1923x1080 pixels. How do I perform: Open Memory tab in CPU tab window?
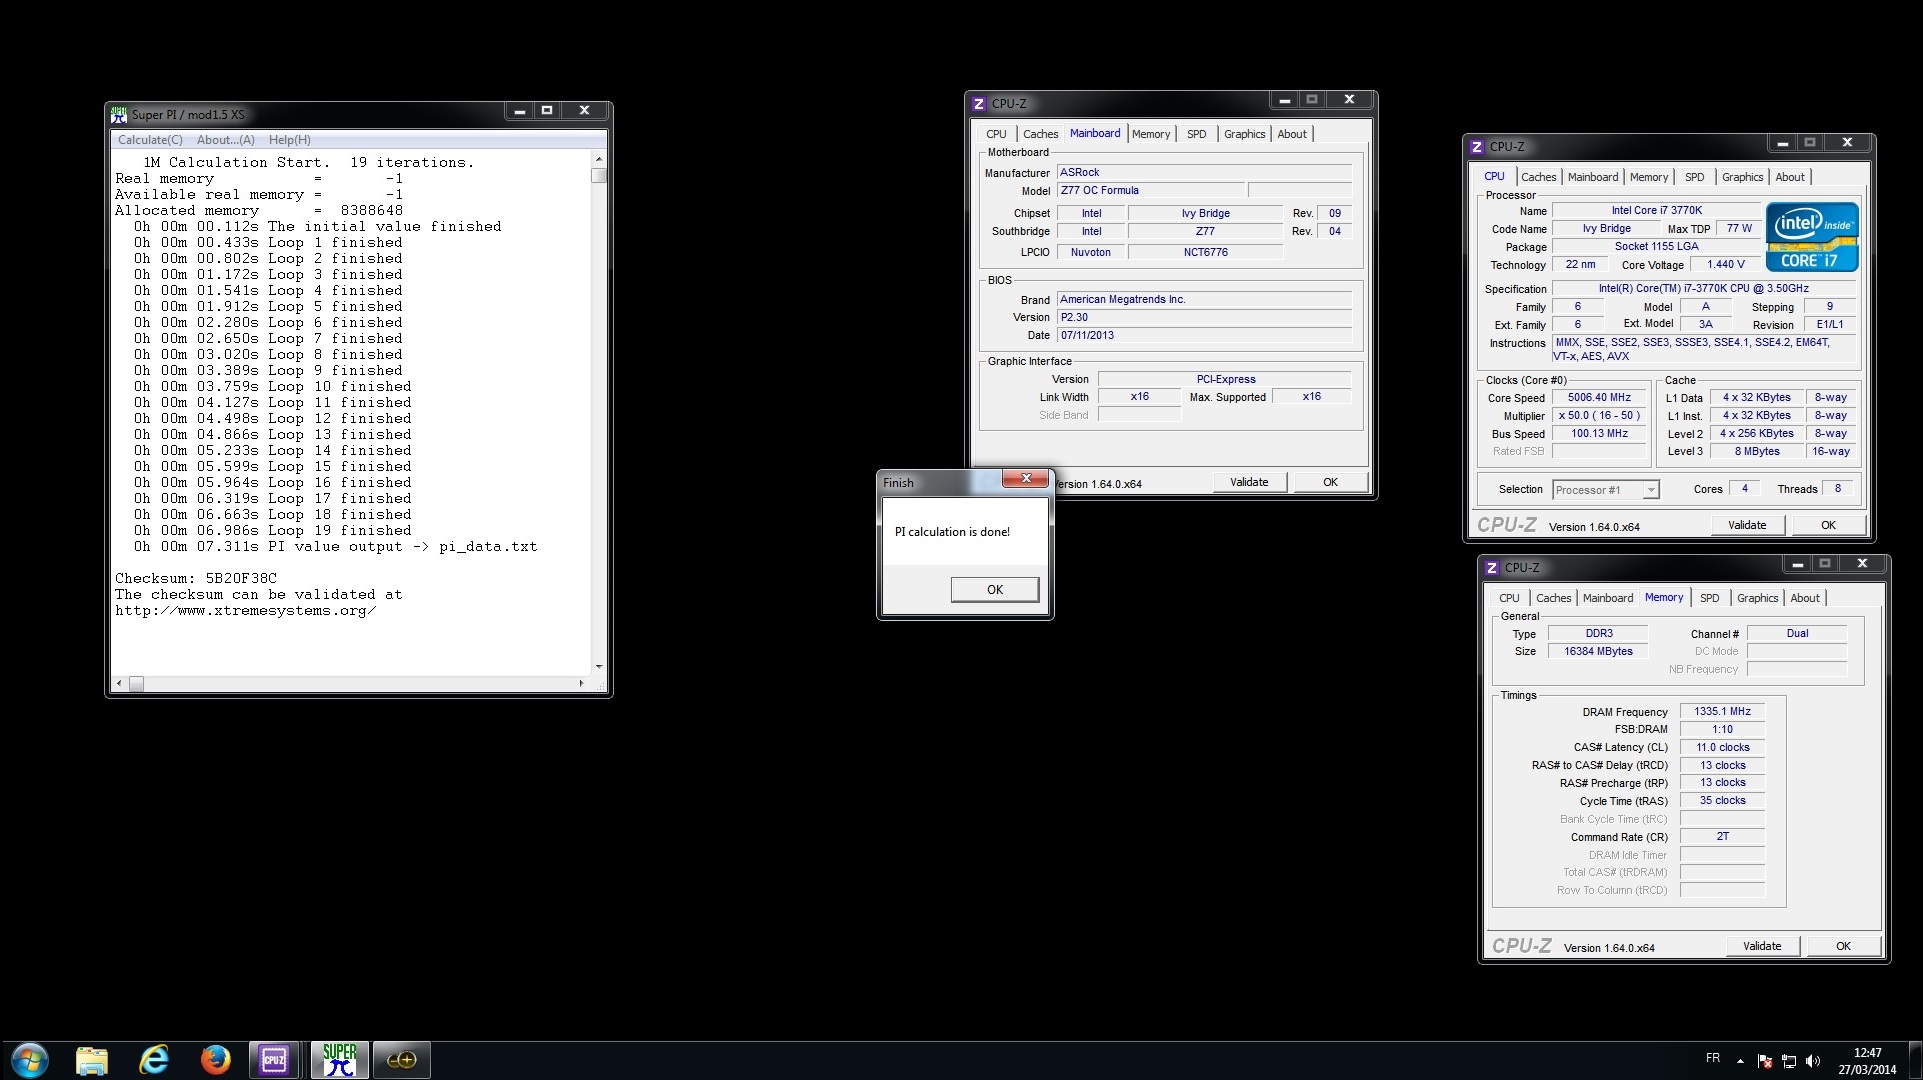tap(1649, 177)
